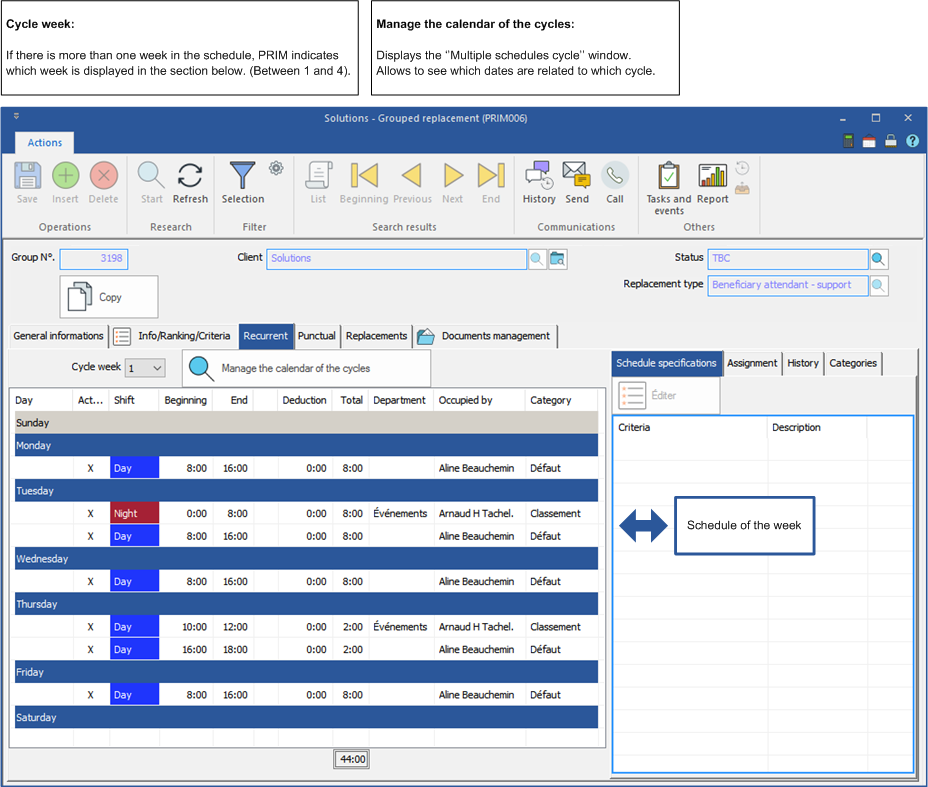
Task: Show the search results List
Action: click(x=318, y=176)
